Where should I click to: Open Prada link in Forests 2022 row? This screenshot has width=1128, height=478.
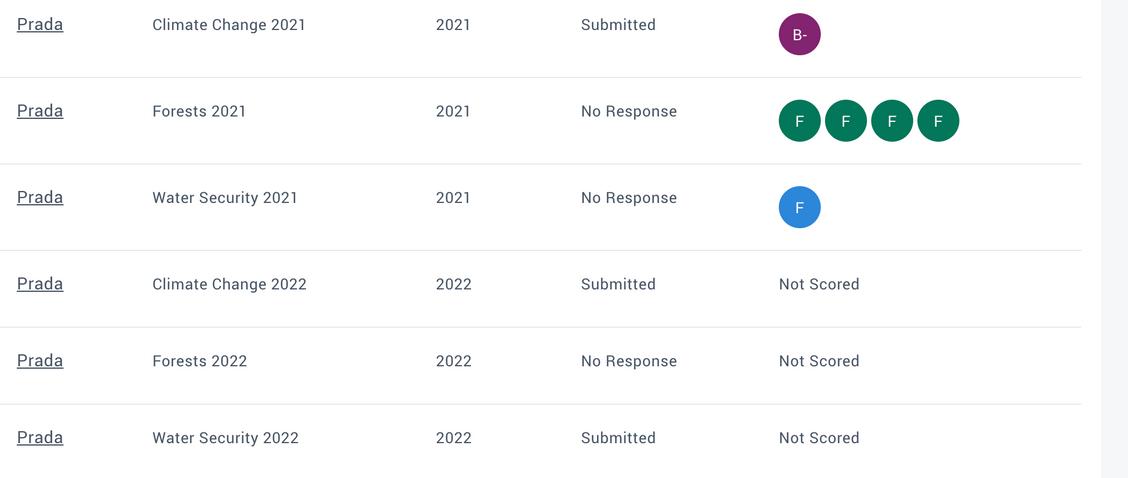tap(40, 361)
